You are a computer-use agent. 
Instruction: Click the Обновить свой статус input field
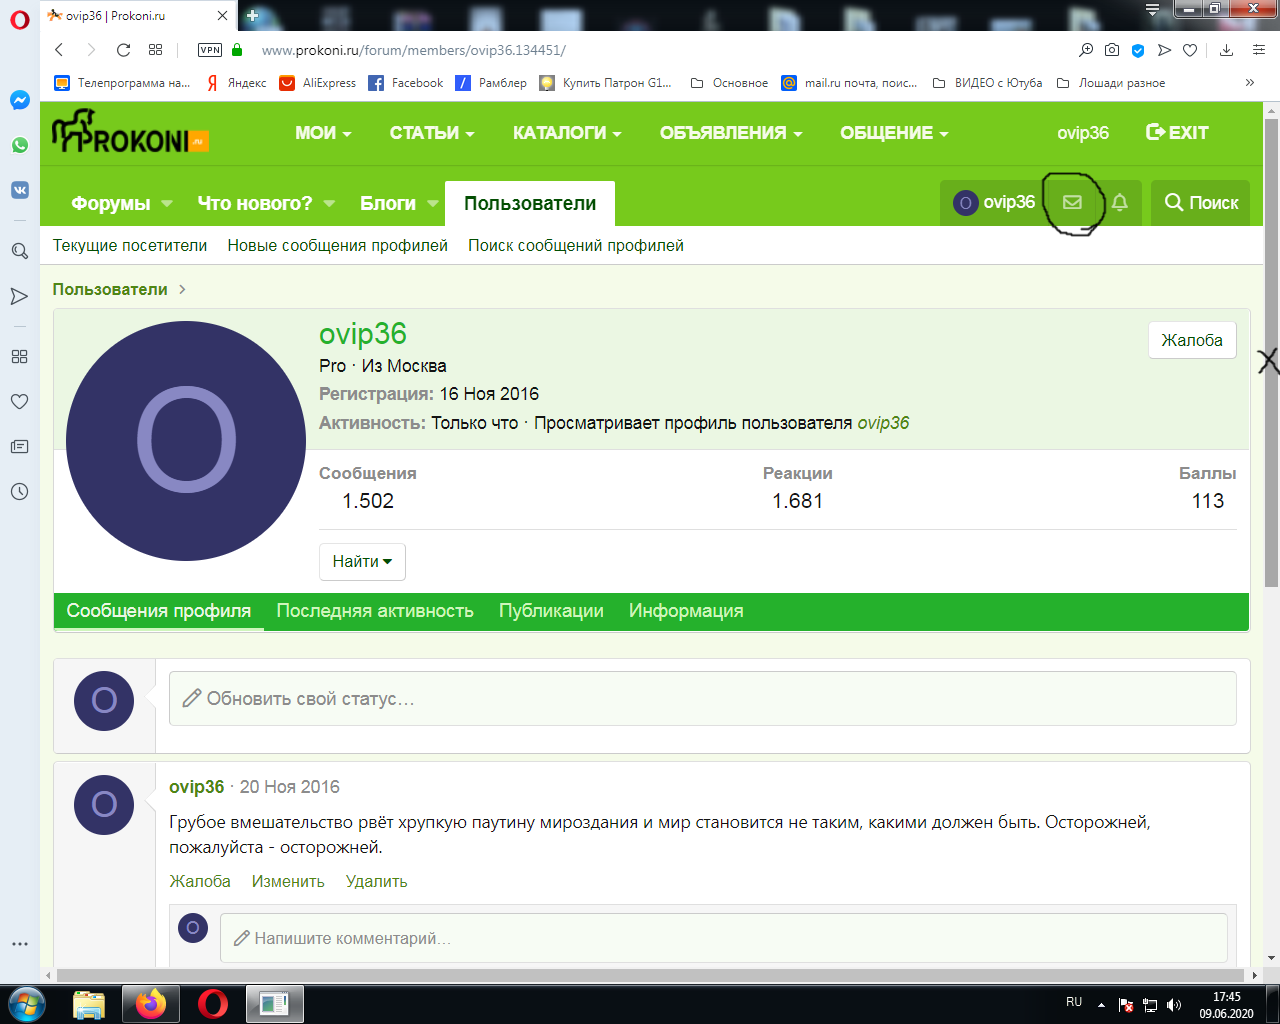point(700,699)
